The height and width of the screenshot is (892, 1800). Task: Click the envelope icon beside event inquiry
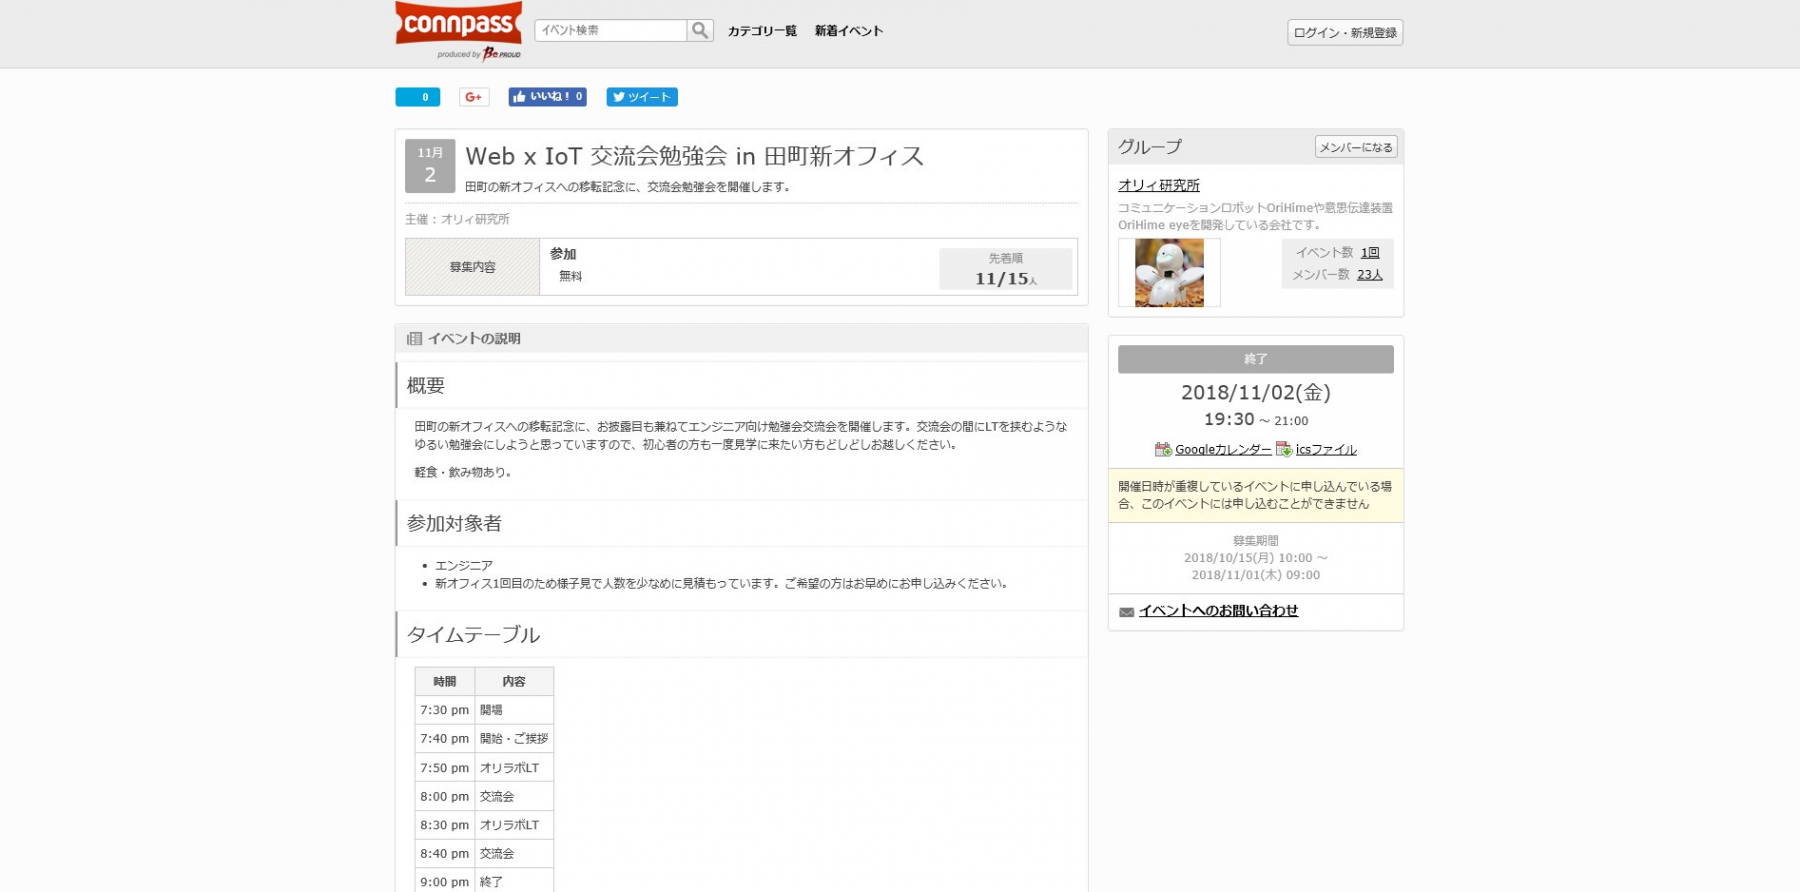click(x=1126, y=612)
